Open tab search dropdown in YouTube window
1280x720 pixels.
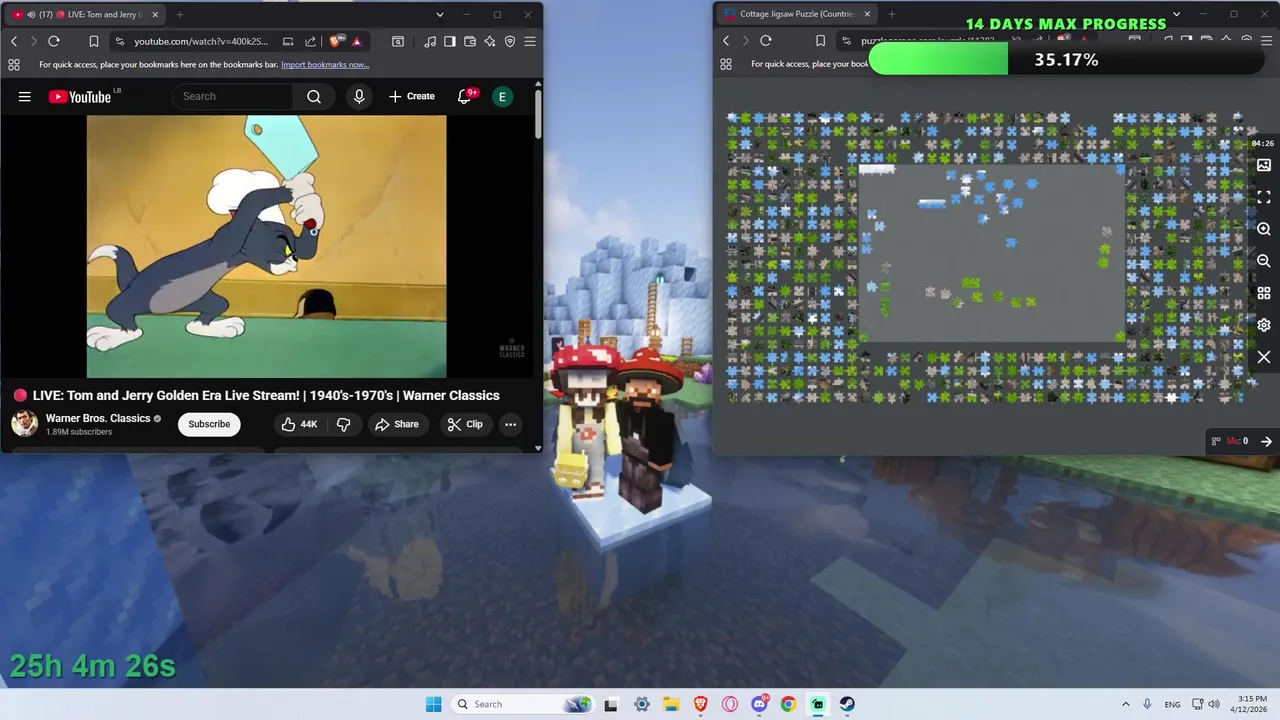coord(439,15)
